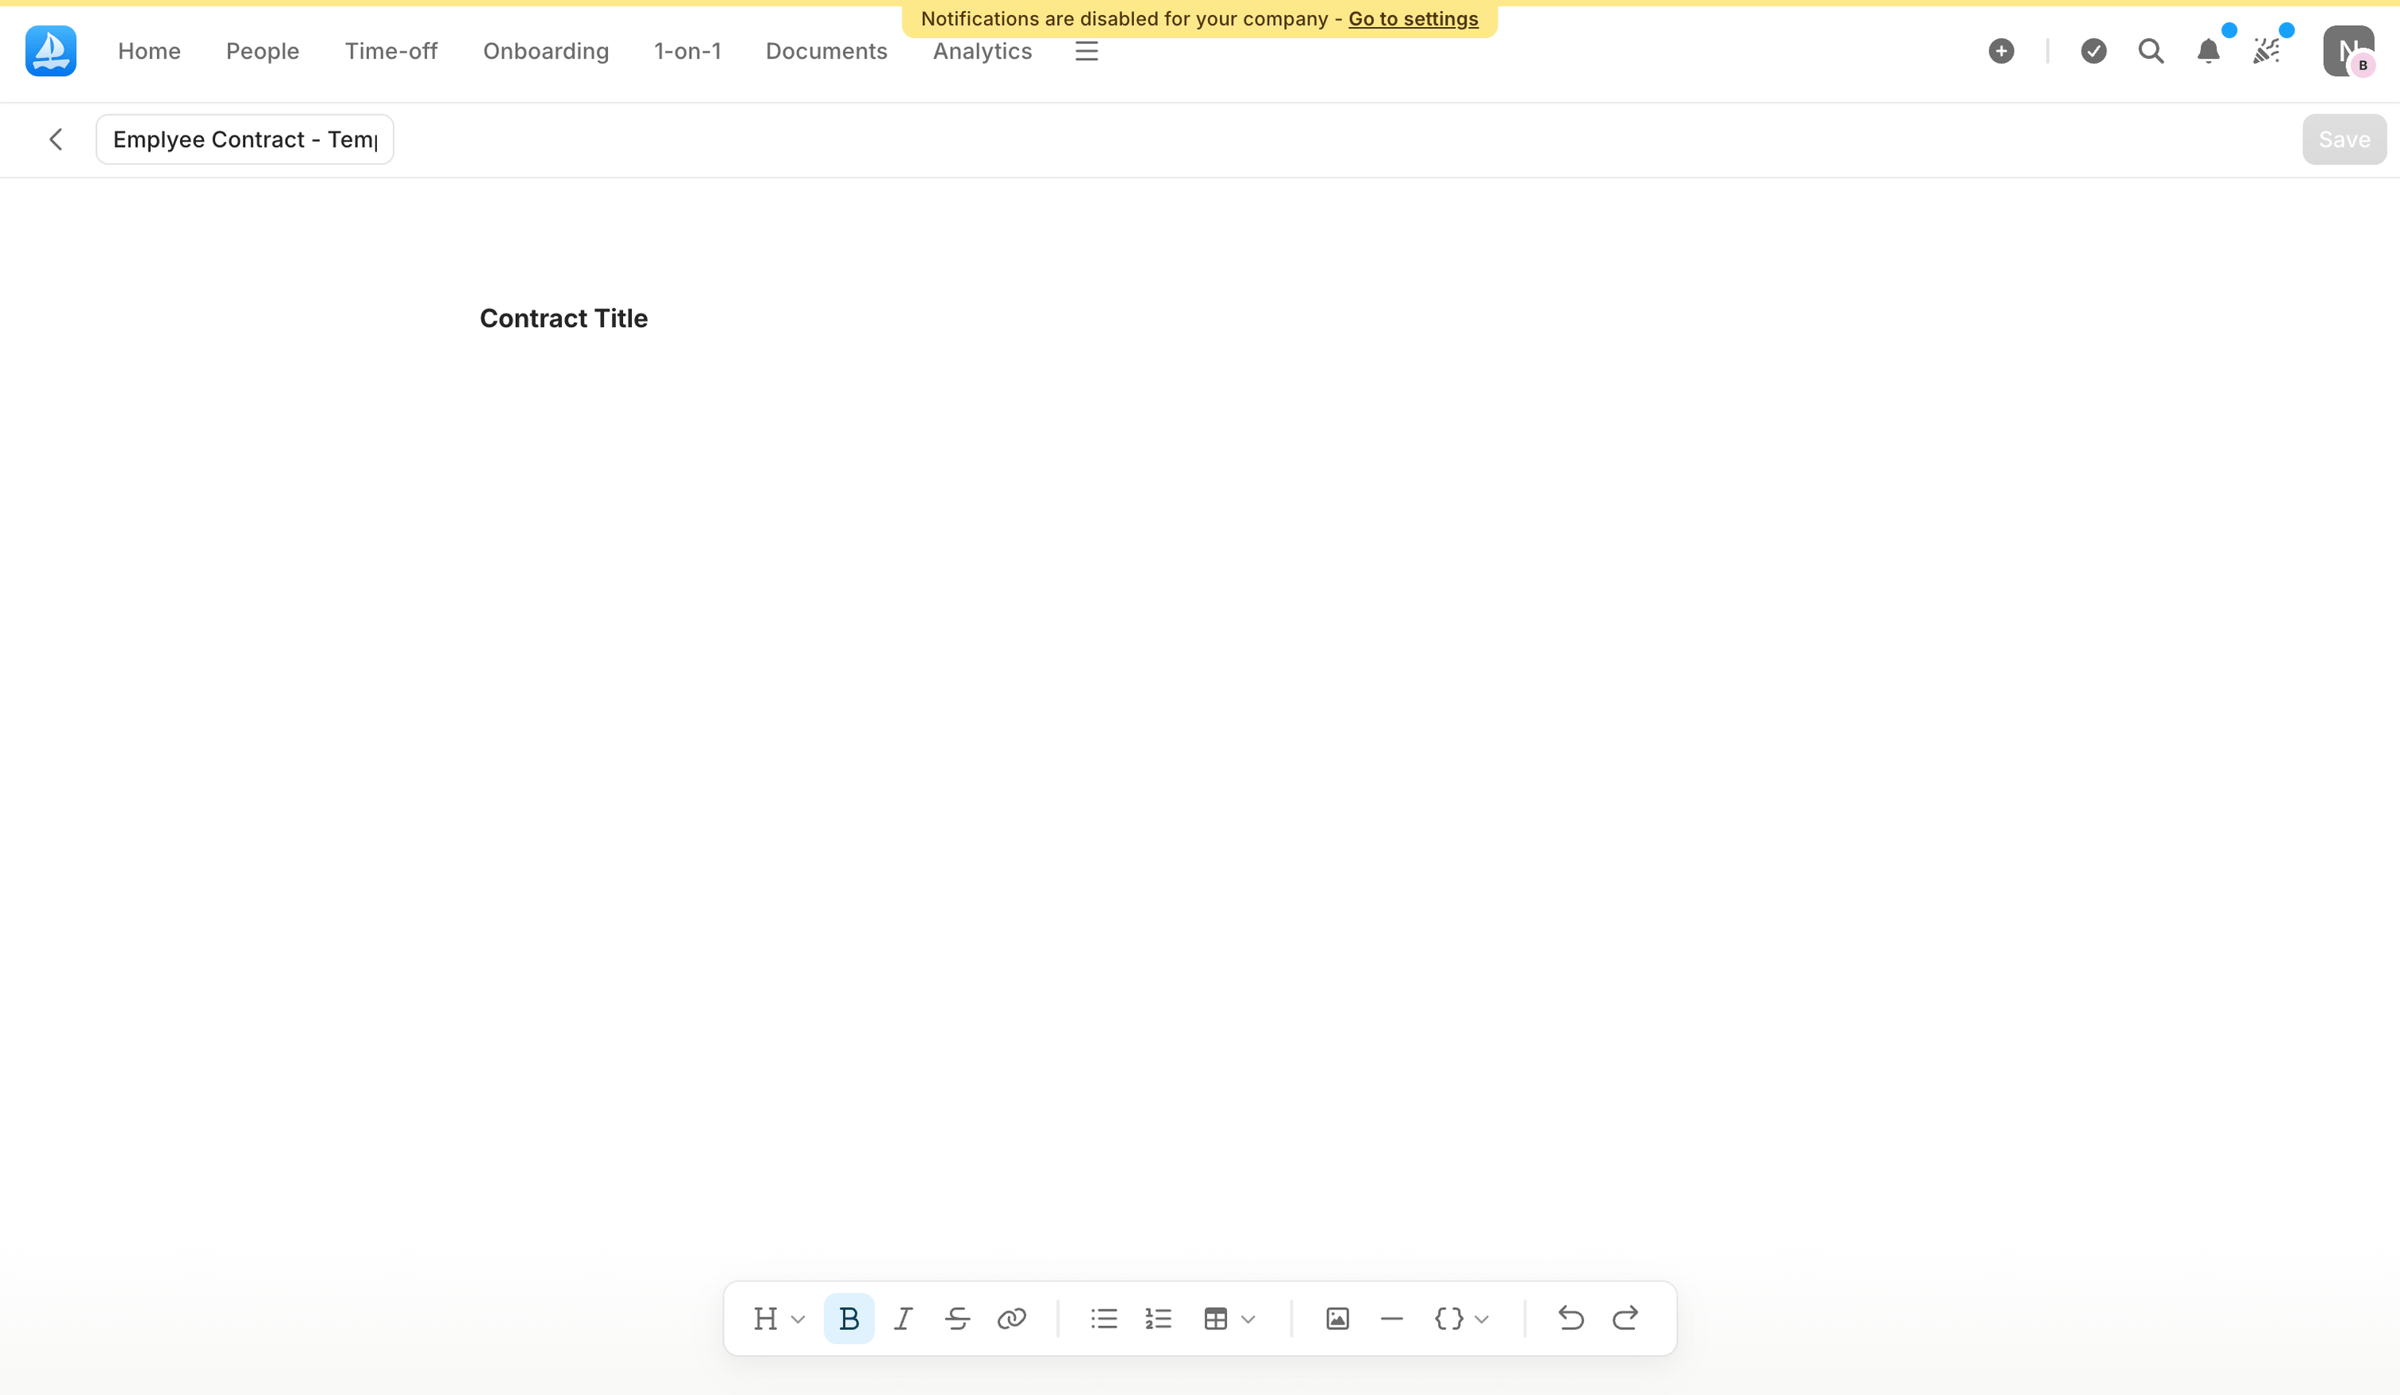Open search with the magnifier icon

tap(2151, 51)
